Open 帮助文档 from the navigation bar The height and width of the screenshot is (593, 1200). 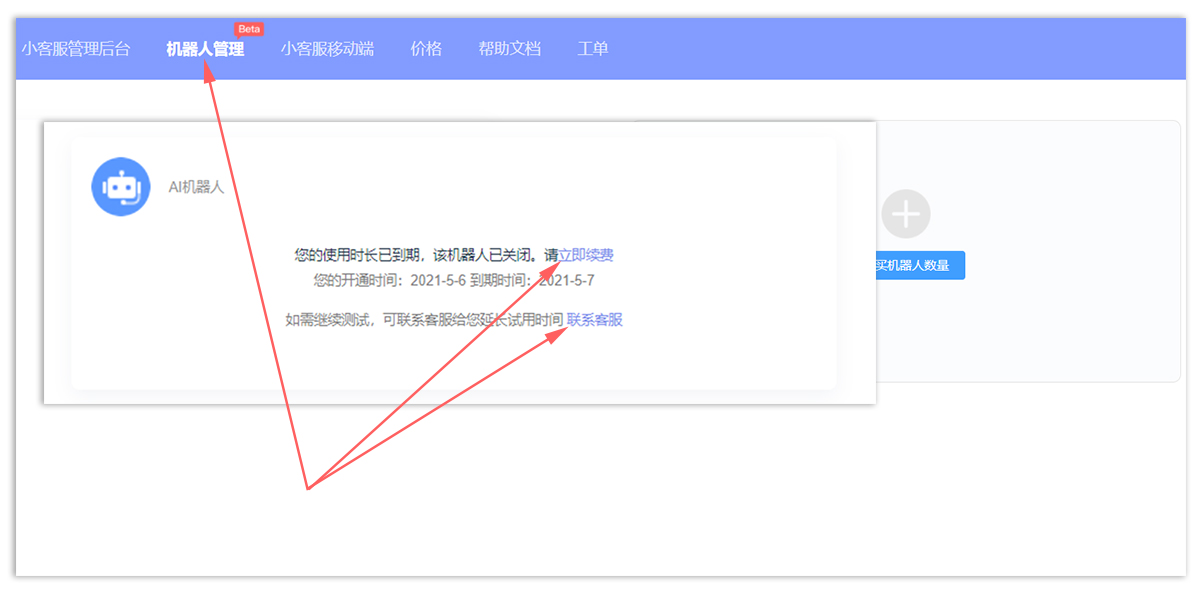point(509,48)
